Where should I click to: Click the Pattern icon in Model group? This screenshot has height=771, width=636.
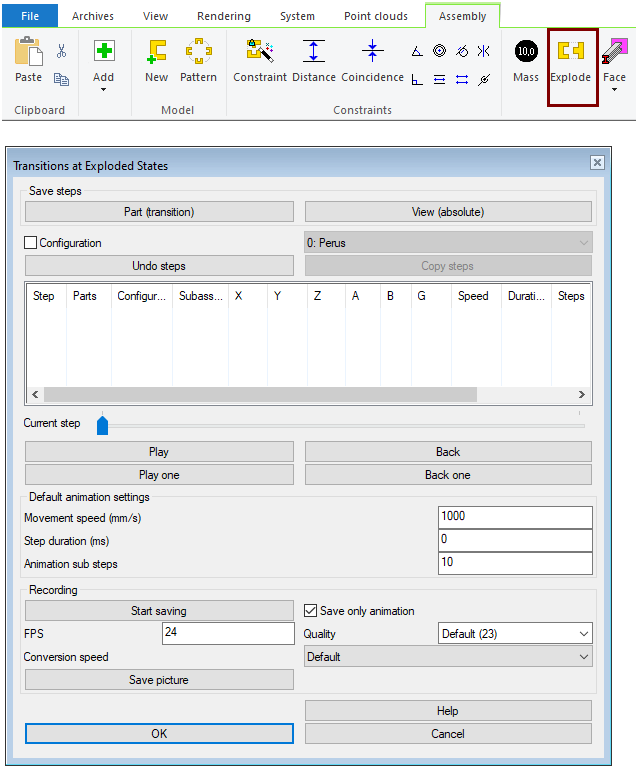click(x=198, y=53)
